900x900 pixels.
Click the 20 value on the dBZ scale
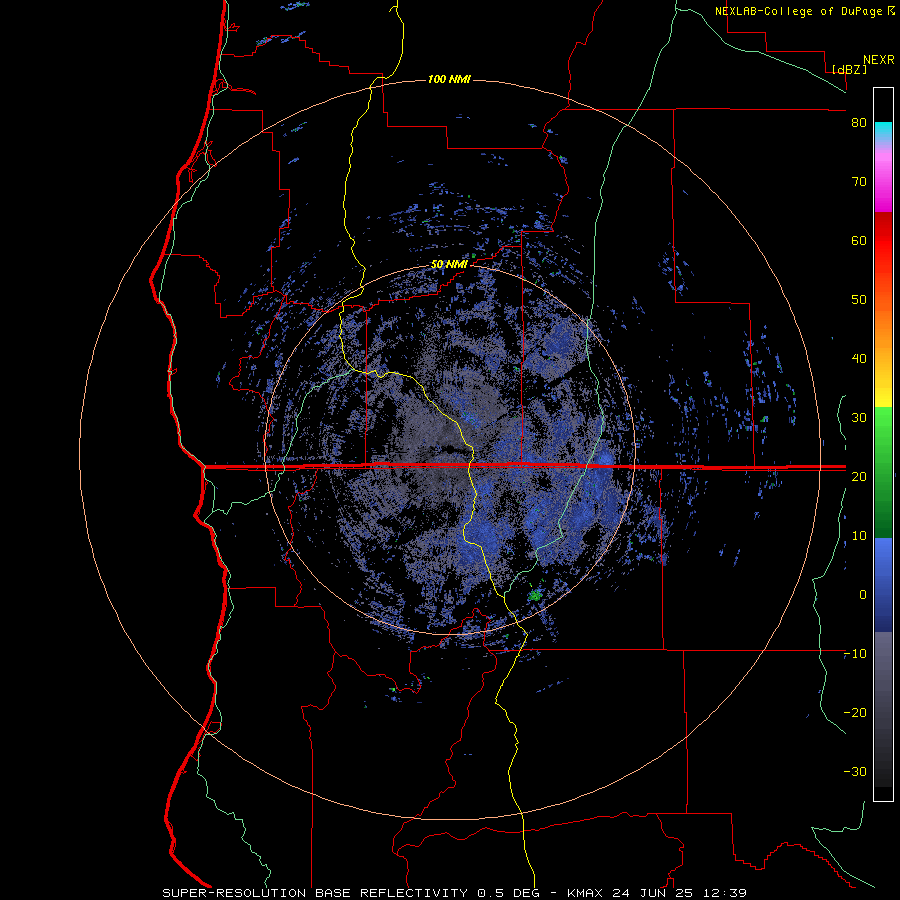coord(859,477)
